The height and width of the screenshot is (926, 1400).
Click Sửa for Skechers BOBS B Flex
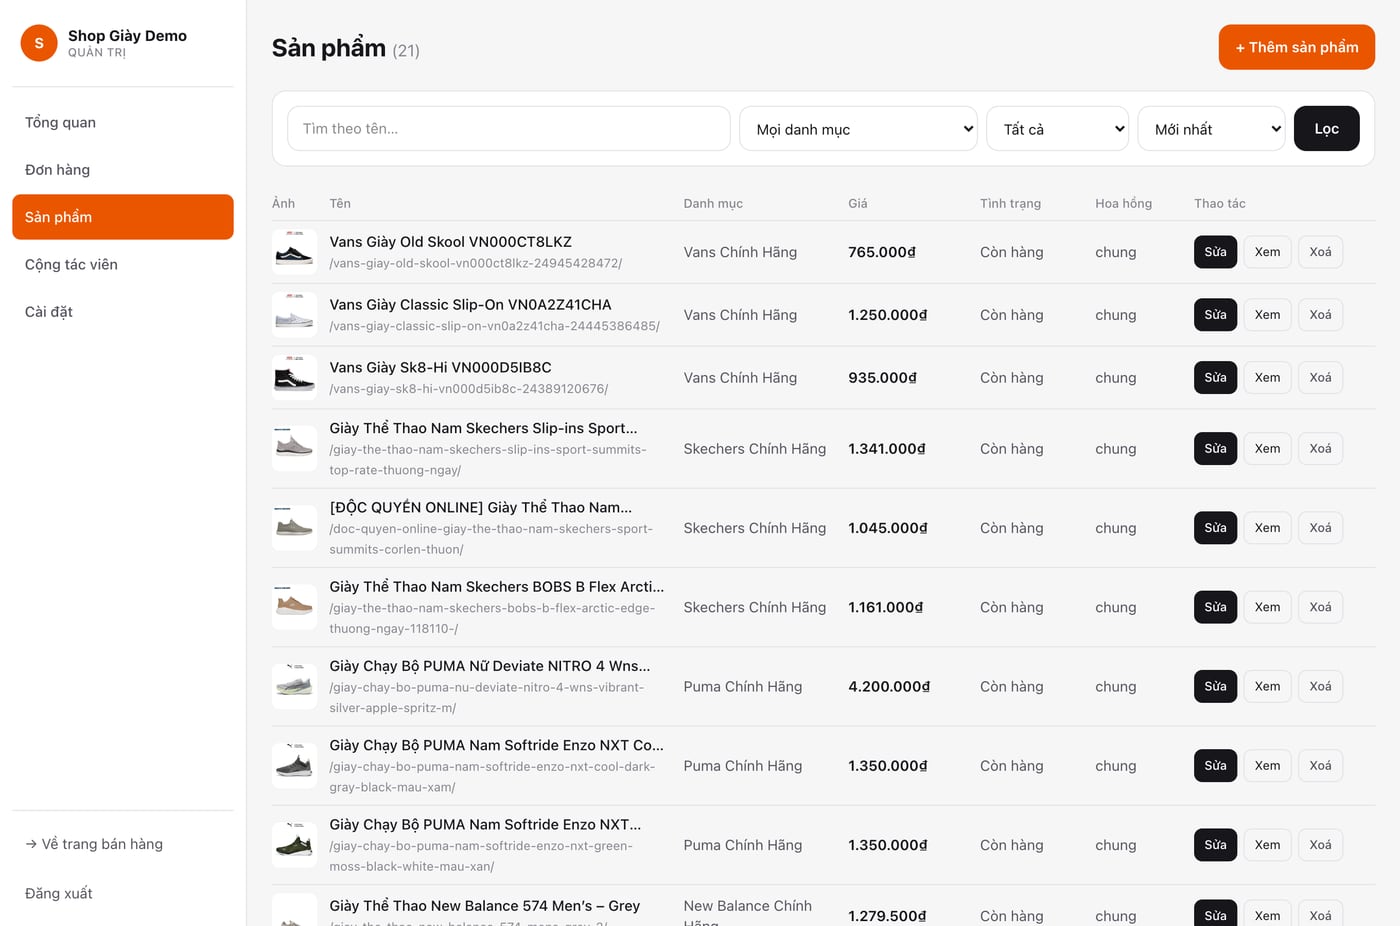1215,607
